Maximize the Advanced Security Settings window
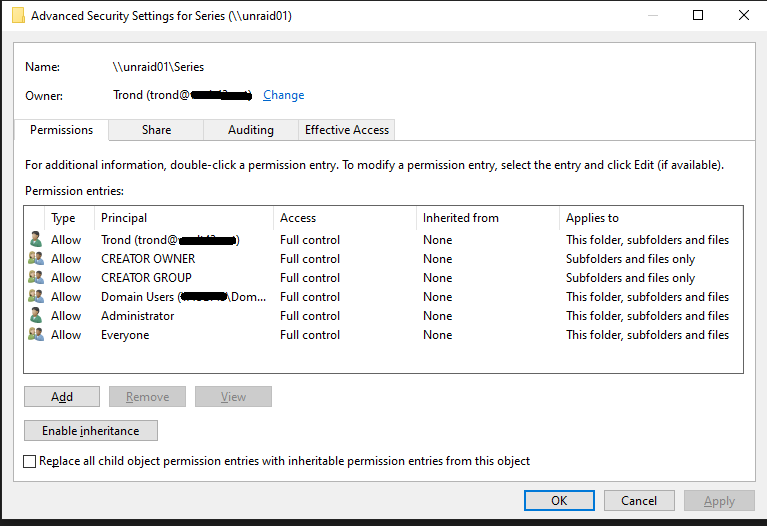This screenshot has width=767, height=526. coord(698,15)
